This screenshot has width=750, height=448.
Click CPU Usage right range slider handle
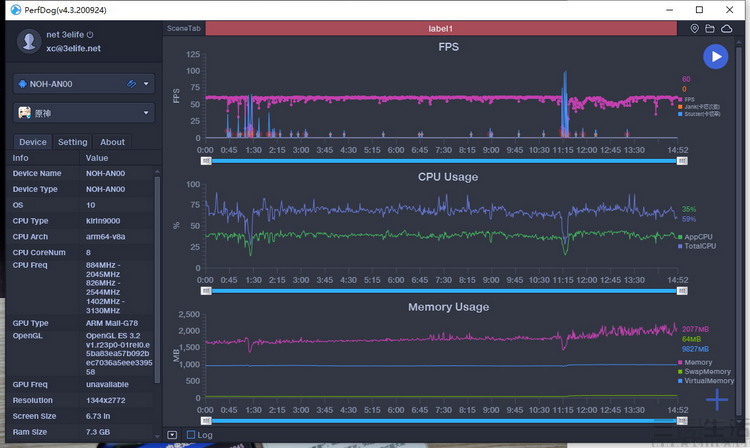coord(683,291)
